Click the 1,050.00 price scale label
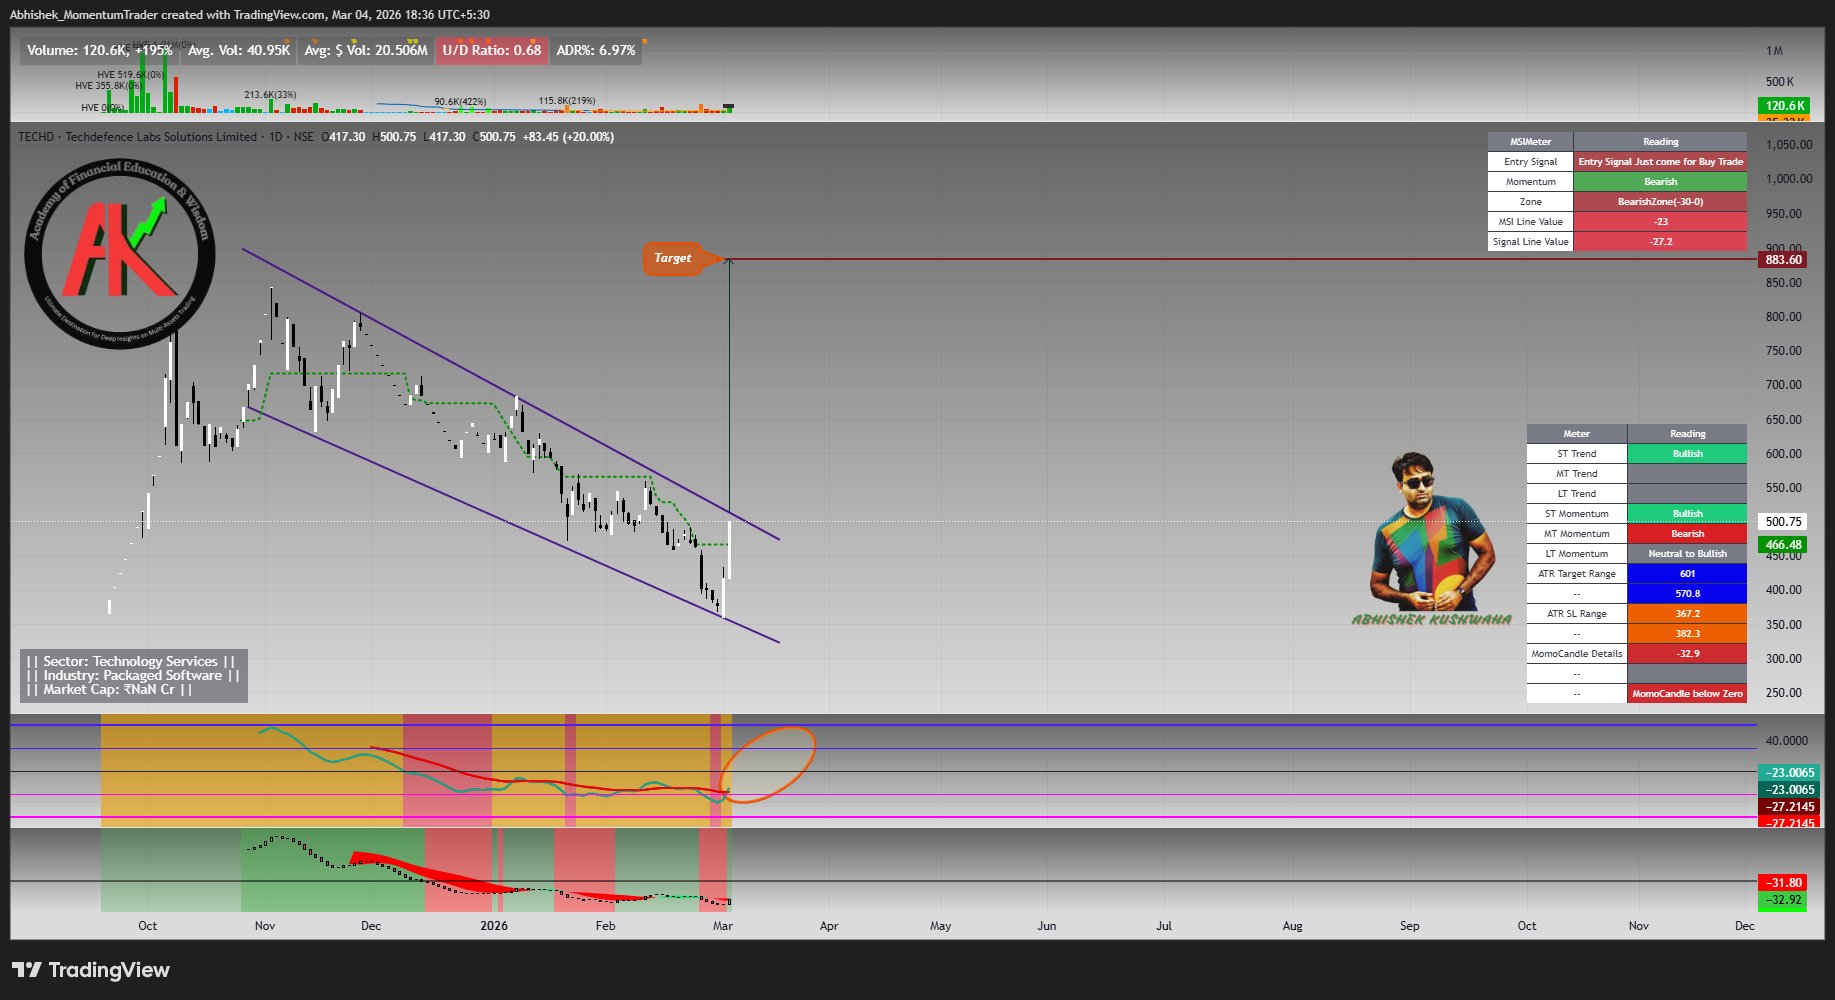This screenshot has width=1835, height=1000. tap(1788, 145)
